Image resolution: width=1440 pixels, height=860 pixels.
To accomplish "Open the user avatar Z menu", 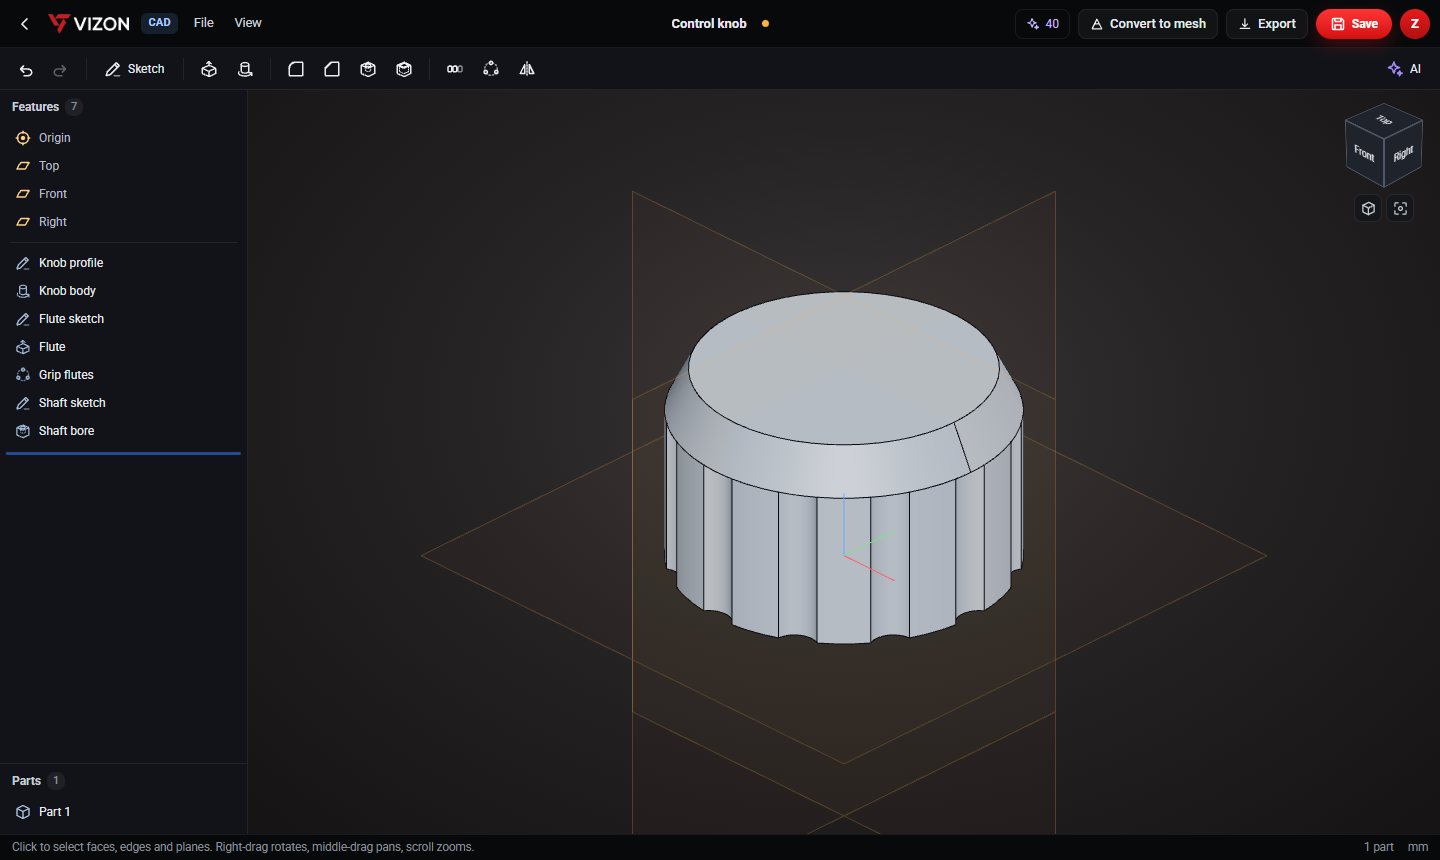I will [x=1415, y=24].
